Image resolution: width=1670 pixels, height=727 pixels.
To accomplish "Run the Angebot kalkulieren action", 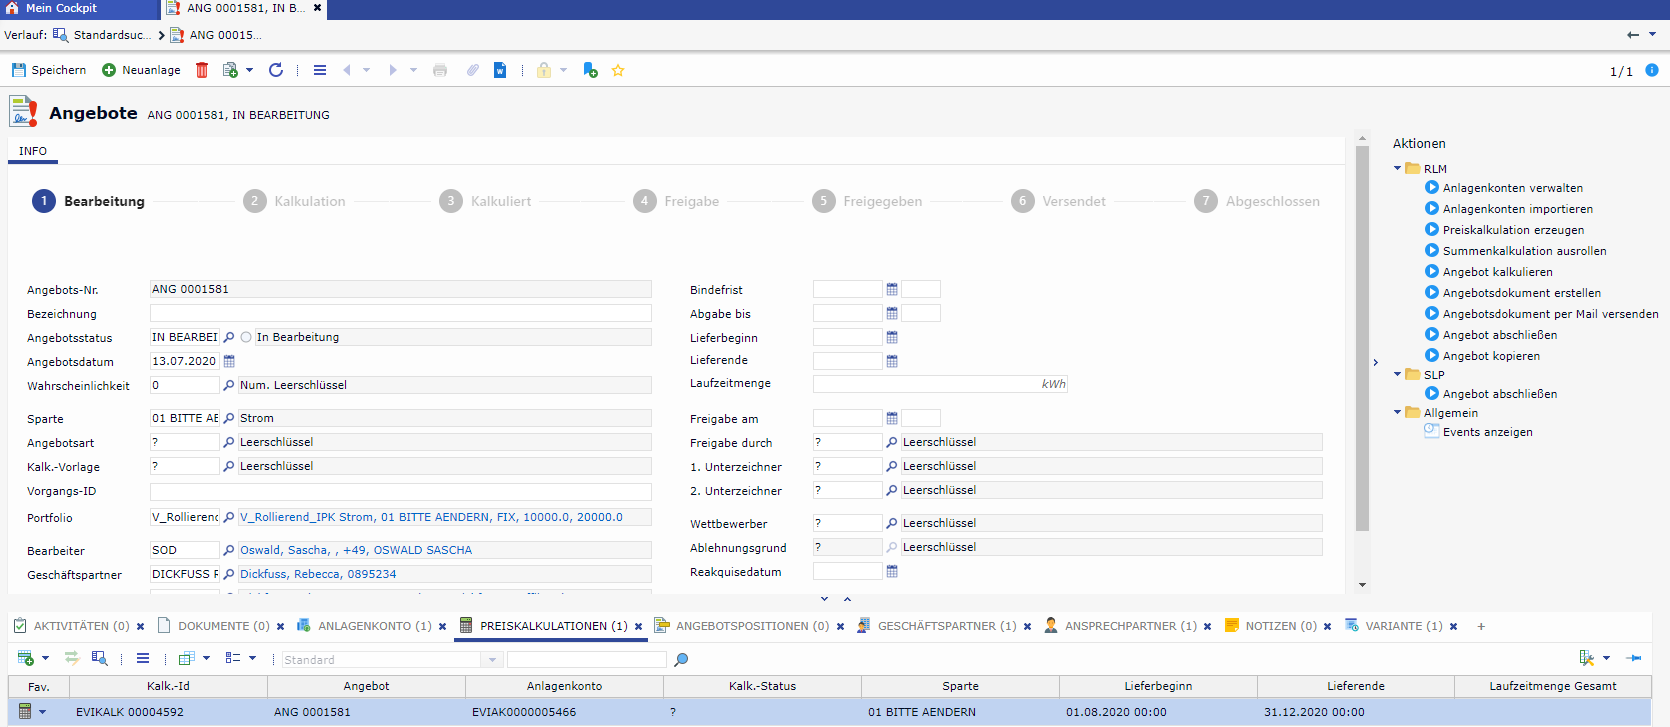I will tap(1497, 272).
